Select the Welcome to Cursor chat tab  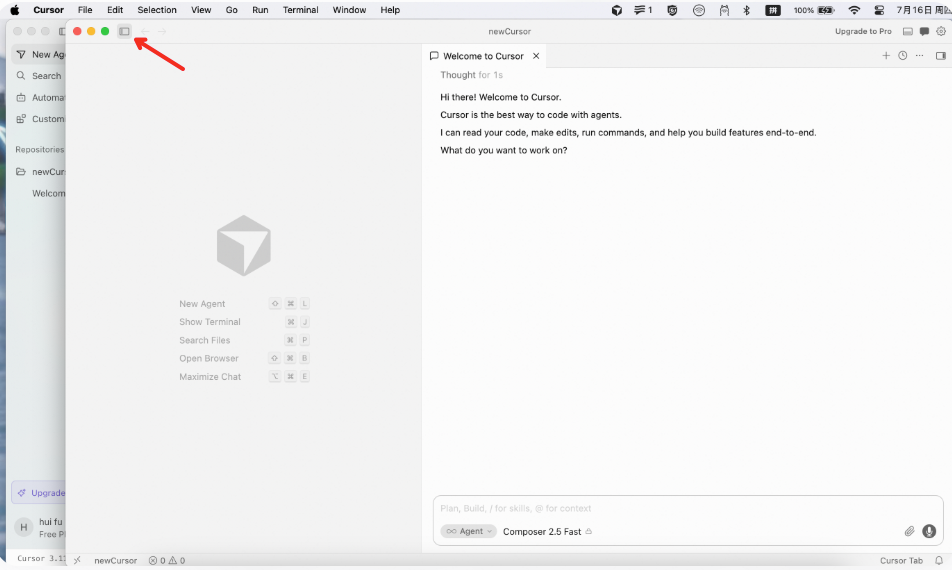pos(483,56)
